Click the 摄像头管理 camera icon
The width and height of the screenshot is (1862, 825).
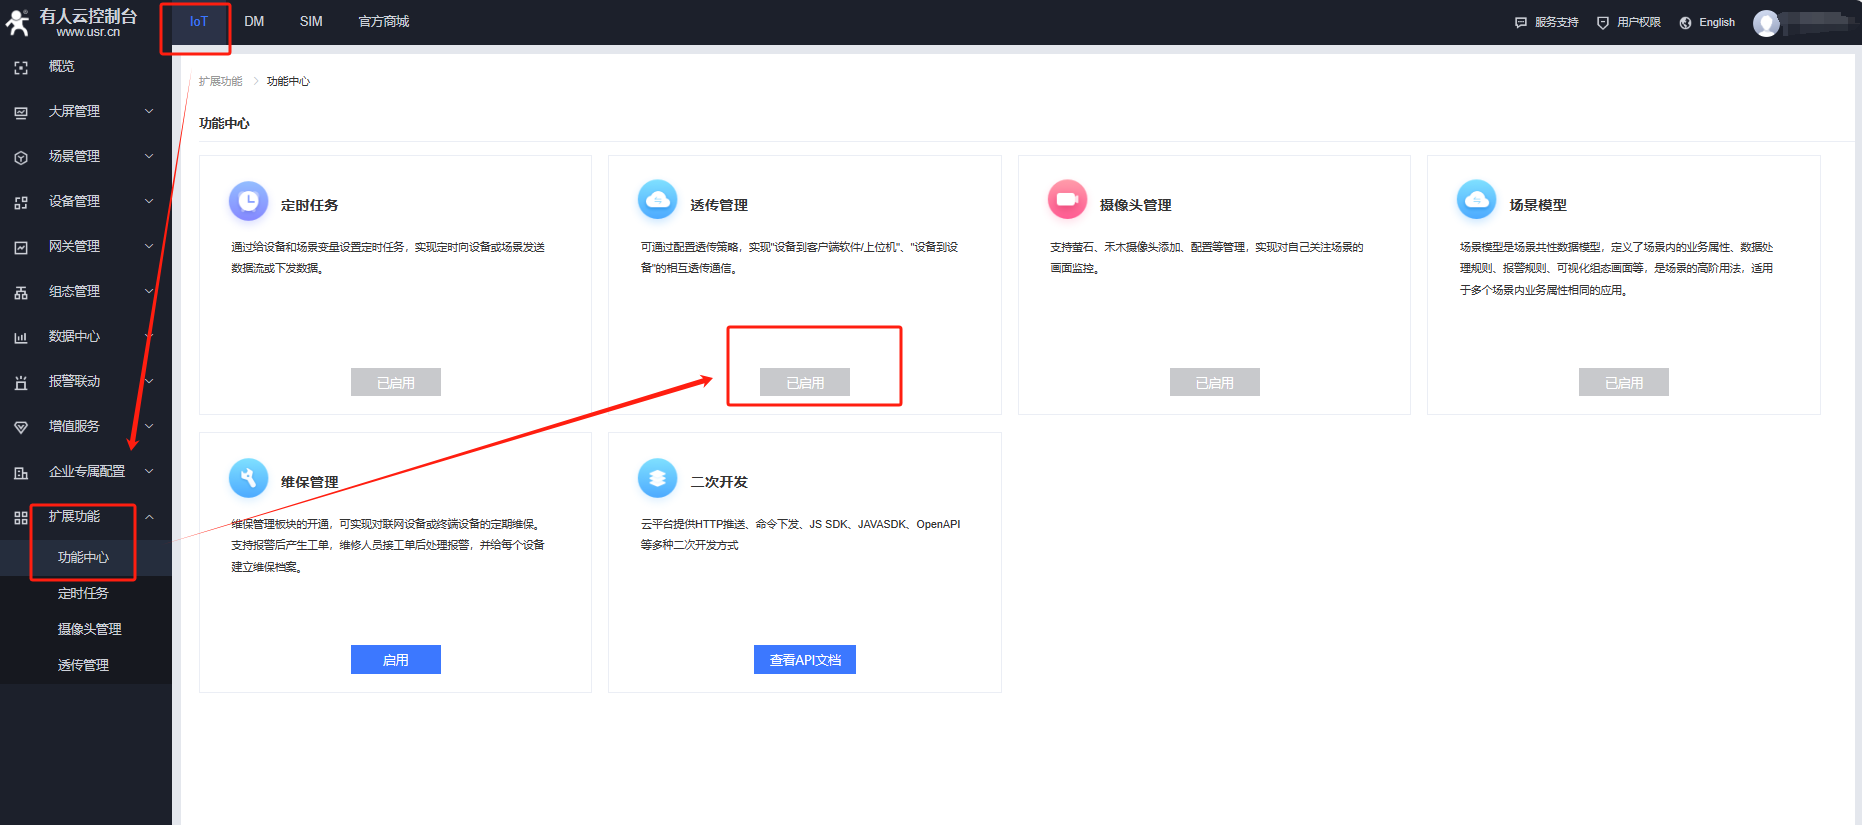tap(1067, 200)
